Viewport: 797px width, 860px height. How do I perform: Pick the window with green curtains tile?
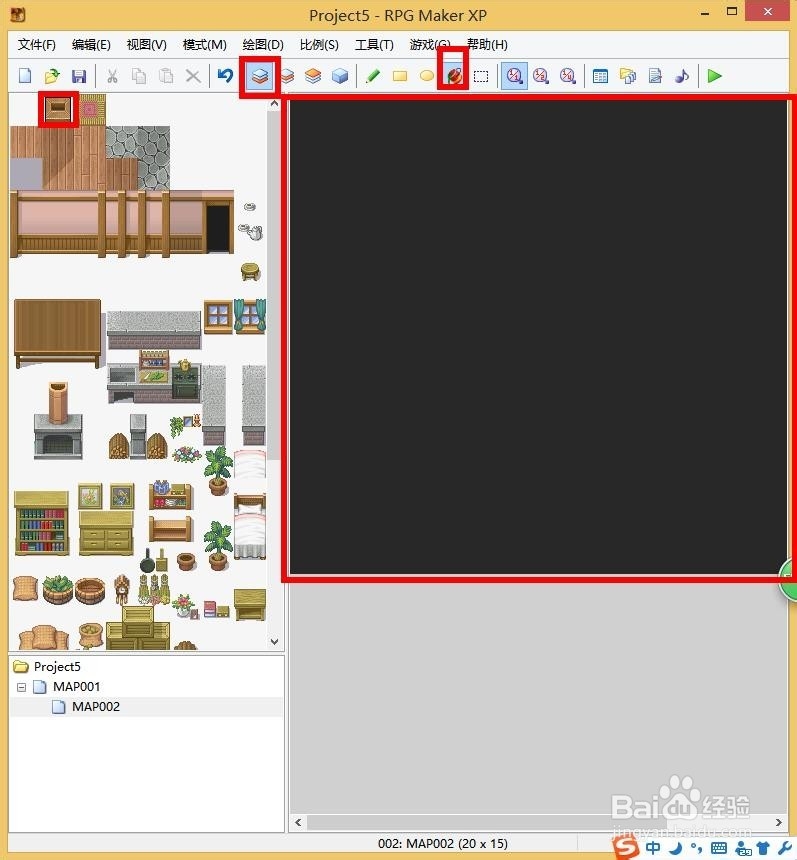coord(250,316)
